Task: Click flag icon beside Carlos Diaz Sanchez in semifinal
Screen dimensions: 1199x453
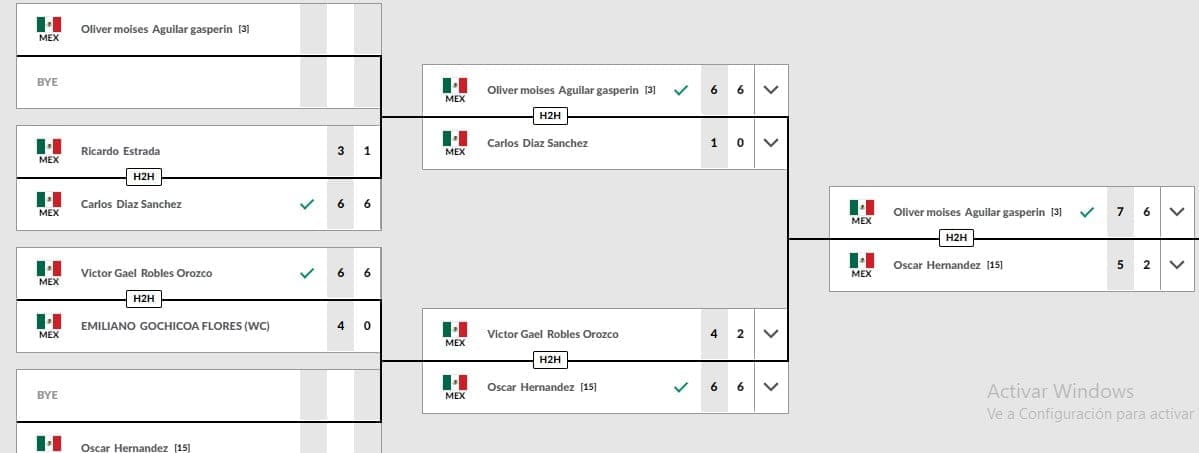Action: pyautogui.click(x=455, y=138)
